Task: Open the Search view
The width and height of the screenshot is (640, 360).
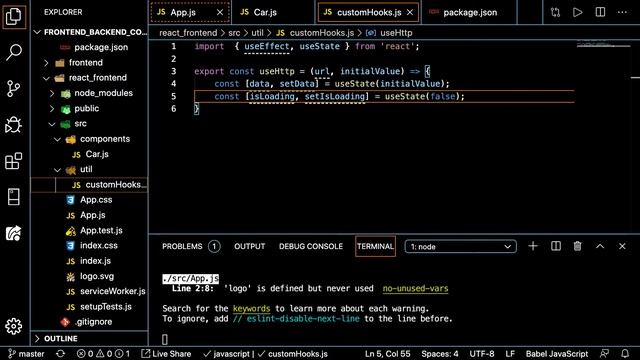Action: 14,52
